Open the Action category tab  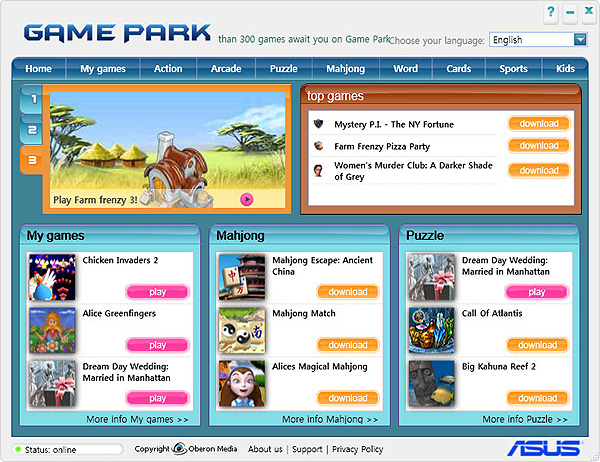tap(168, 69)
